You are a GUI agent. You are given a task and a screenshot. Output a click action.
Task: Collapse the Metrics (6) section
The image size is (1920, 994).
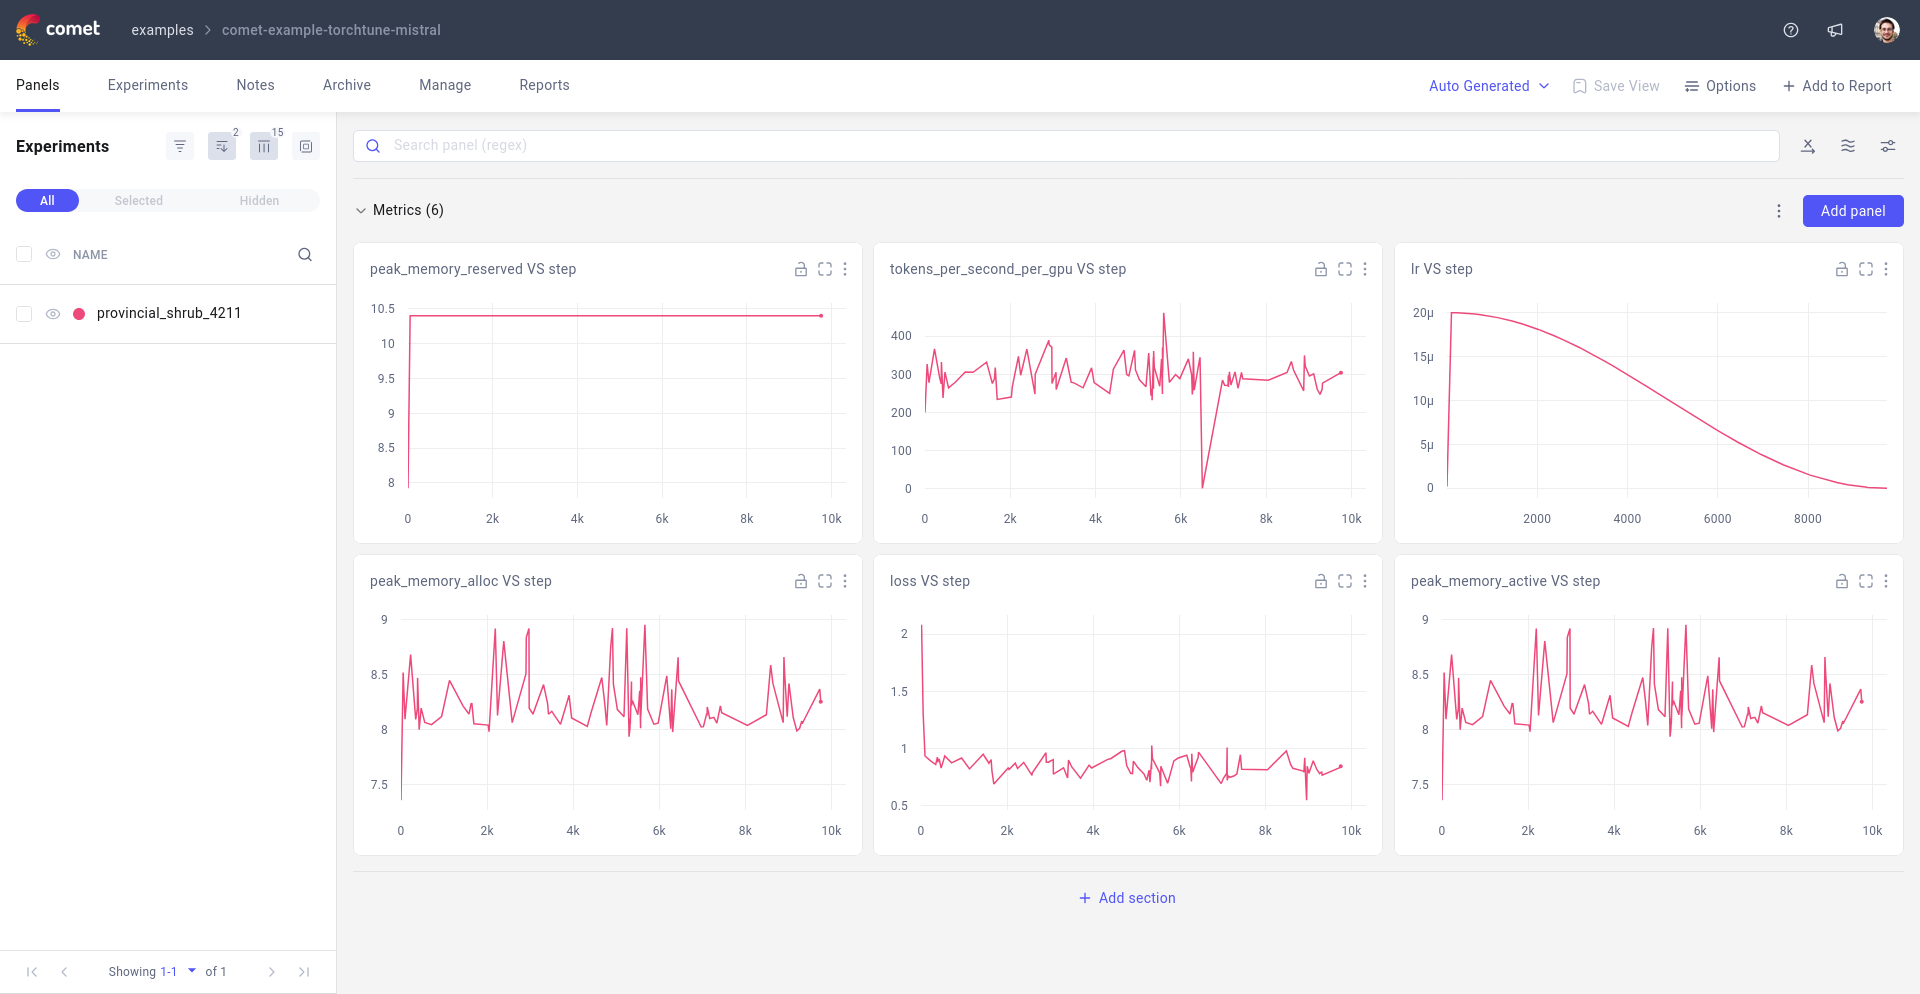tap(361, 211)
